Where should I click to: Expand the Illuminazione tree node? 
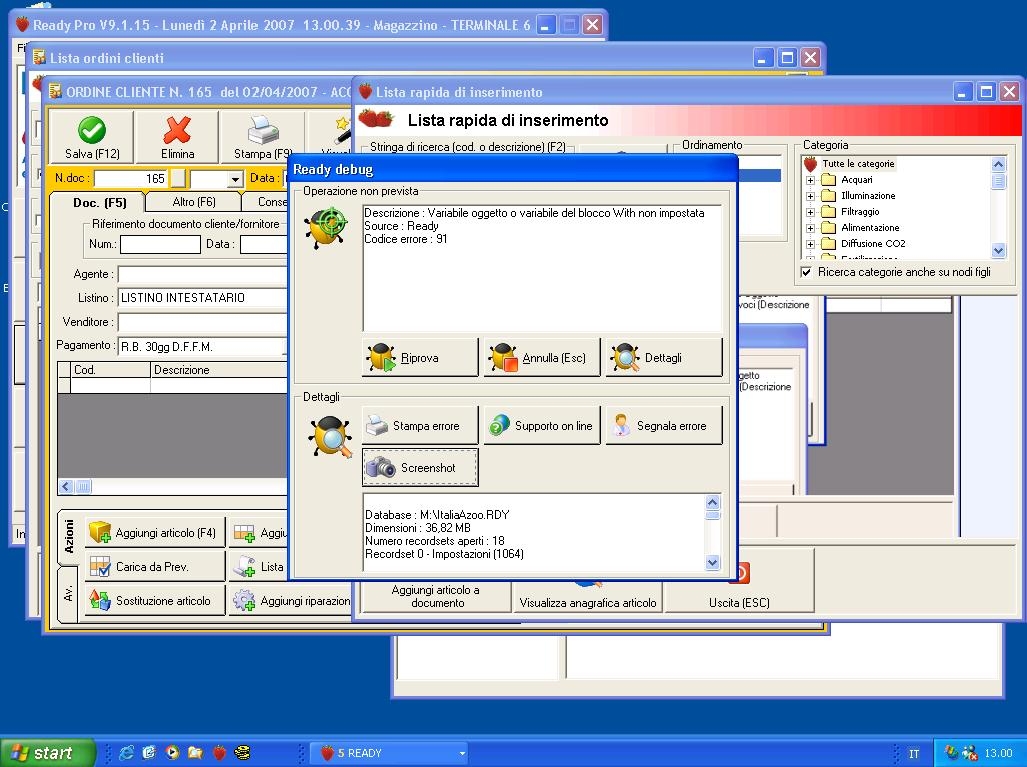click(x=810, y=195)
